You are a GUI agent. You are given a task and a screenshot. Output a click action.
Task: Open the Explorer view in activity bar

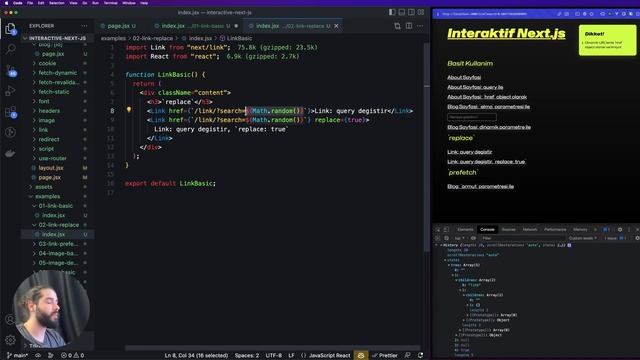tap(11, 29)
